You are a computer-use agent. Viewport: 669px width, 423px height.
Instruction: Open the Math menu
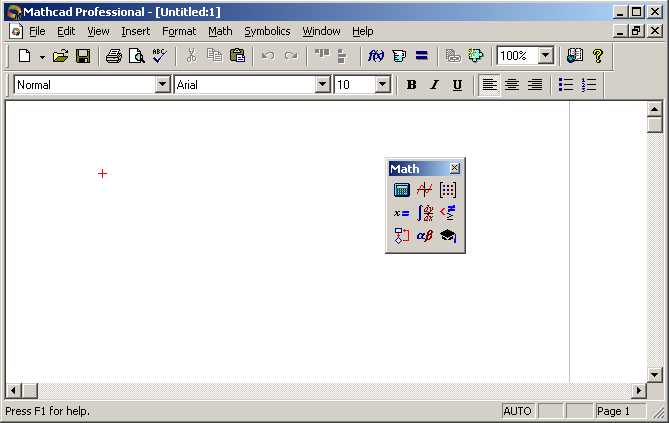220,32
